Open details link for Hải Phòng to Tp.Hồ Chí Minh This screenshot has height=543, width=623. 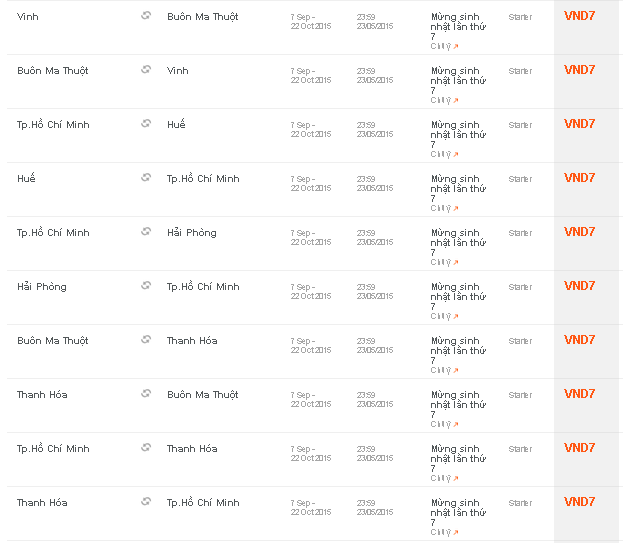(444, 316)
